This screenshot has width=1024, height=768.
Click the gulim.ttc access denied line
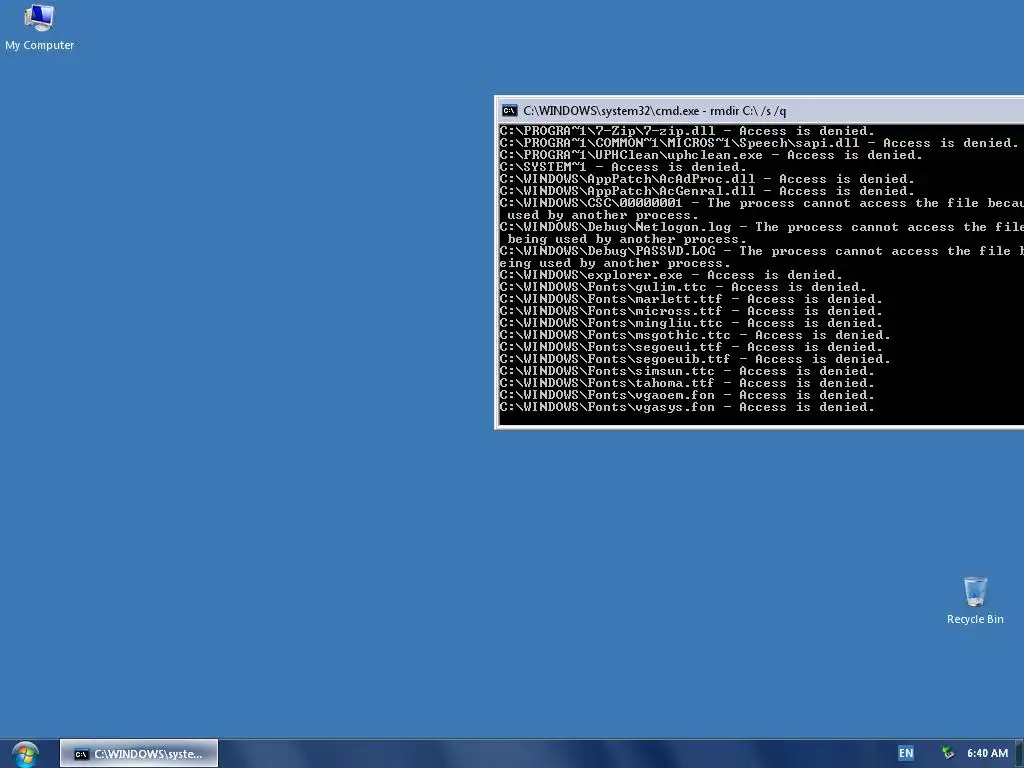click(x=682, y=287)
